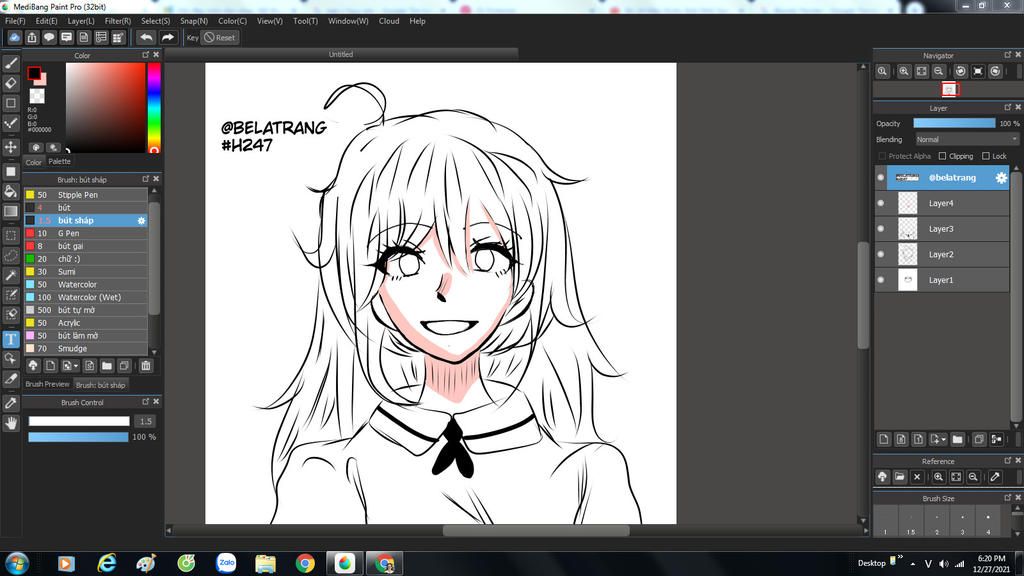The width and height of the screenshot is (1024, 576).
Task: Choose brush size 3 preset
Action: pos(962,520)
